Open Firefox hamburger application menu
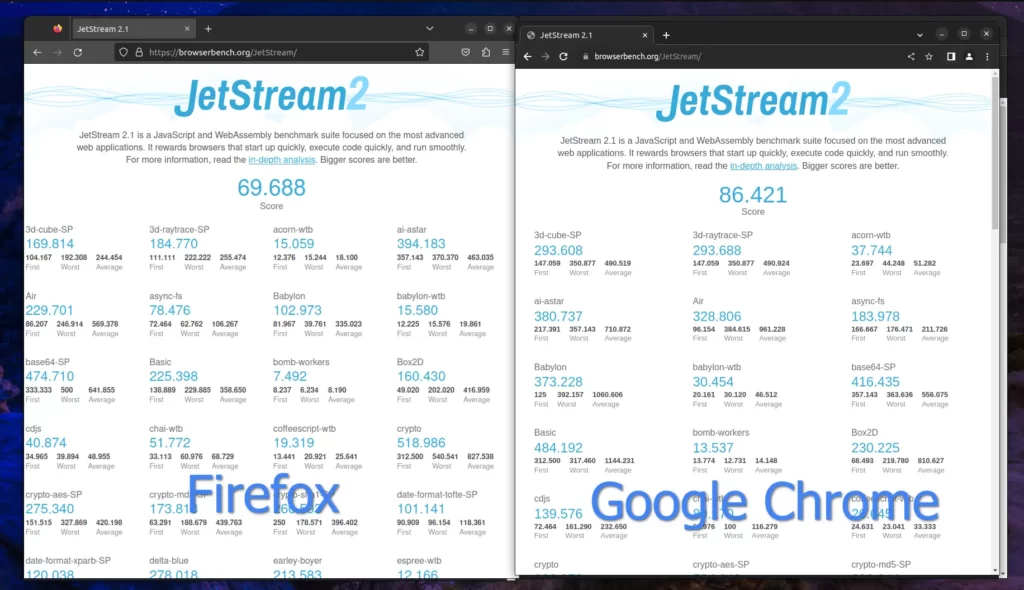 [505, 52]
